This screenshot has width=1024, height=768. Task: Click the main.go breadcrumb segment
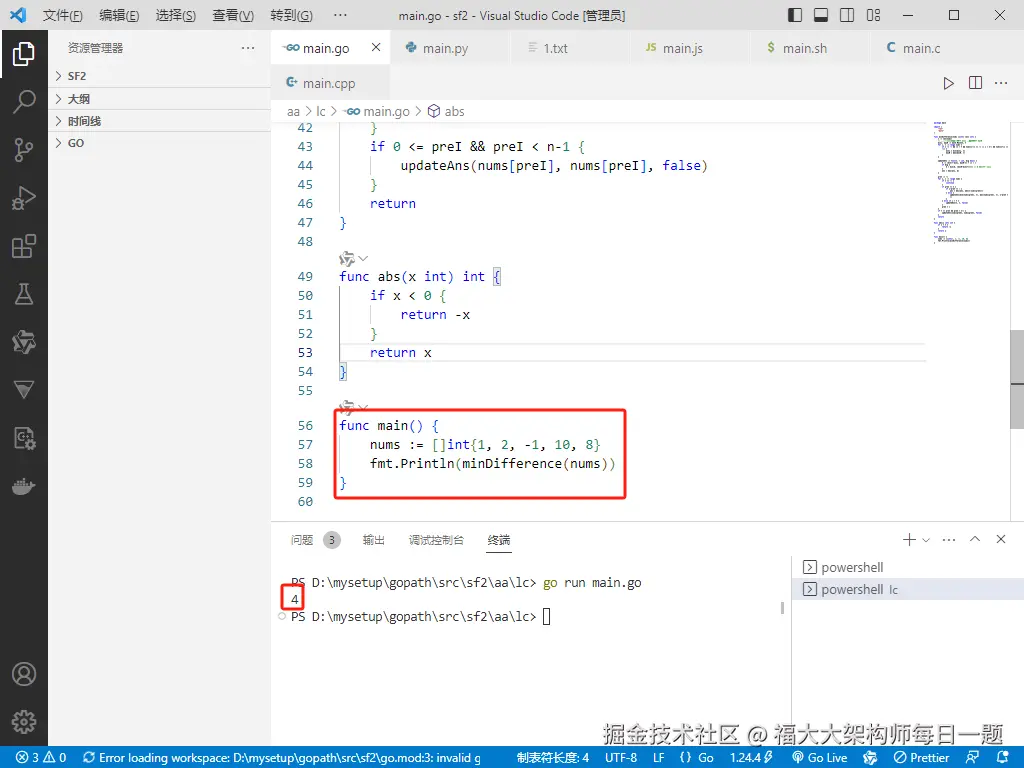coord(377,112)
